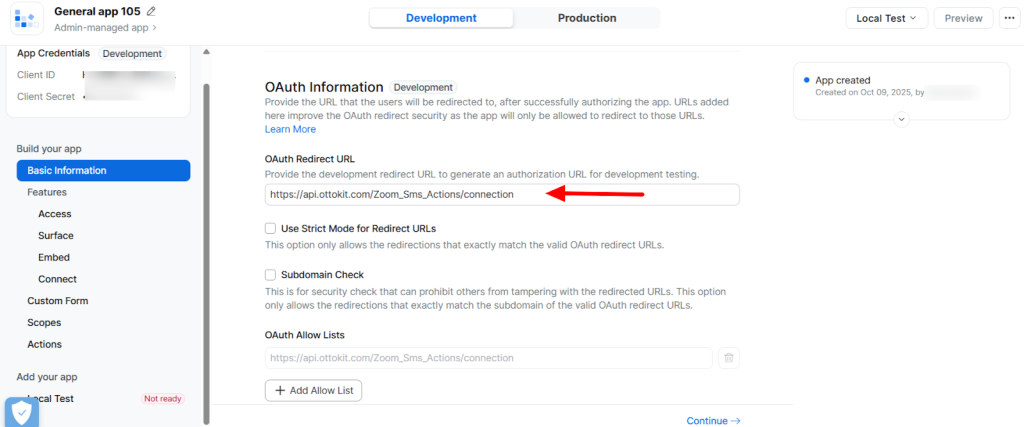Screen dimensions: 1024x427
Task: Select Surface under Features
Action: [55, 236]
